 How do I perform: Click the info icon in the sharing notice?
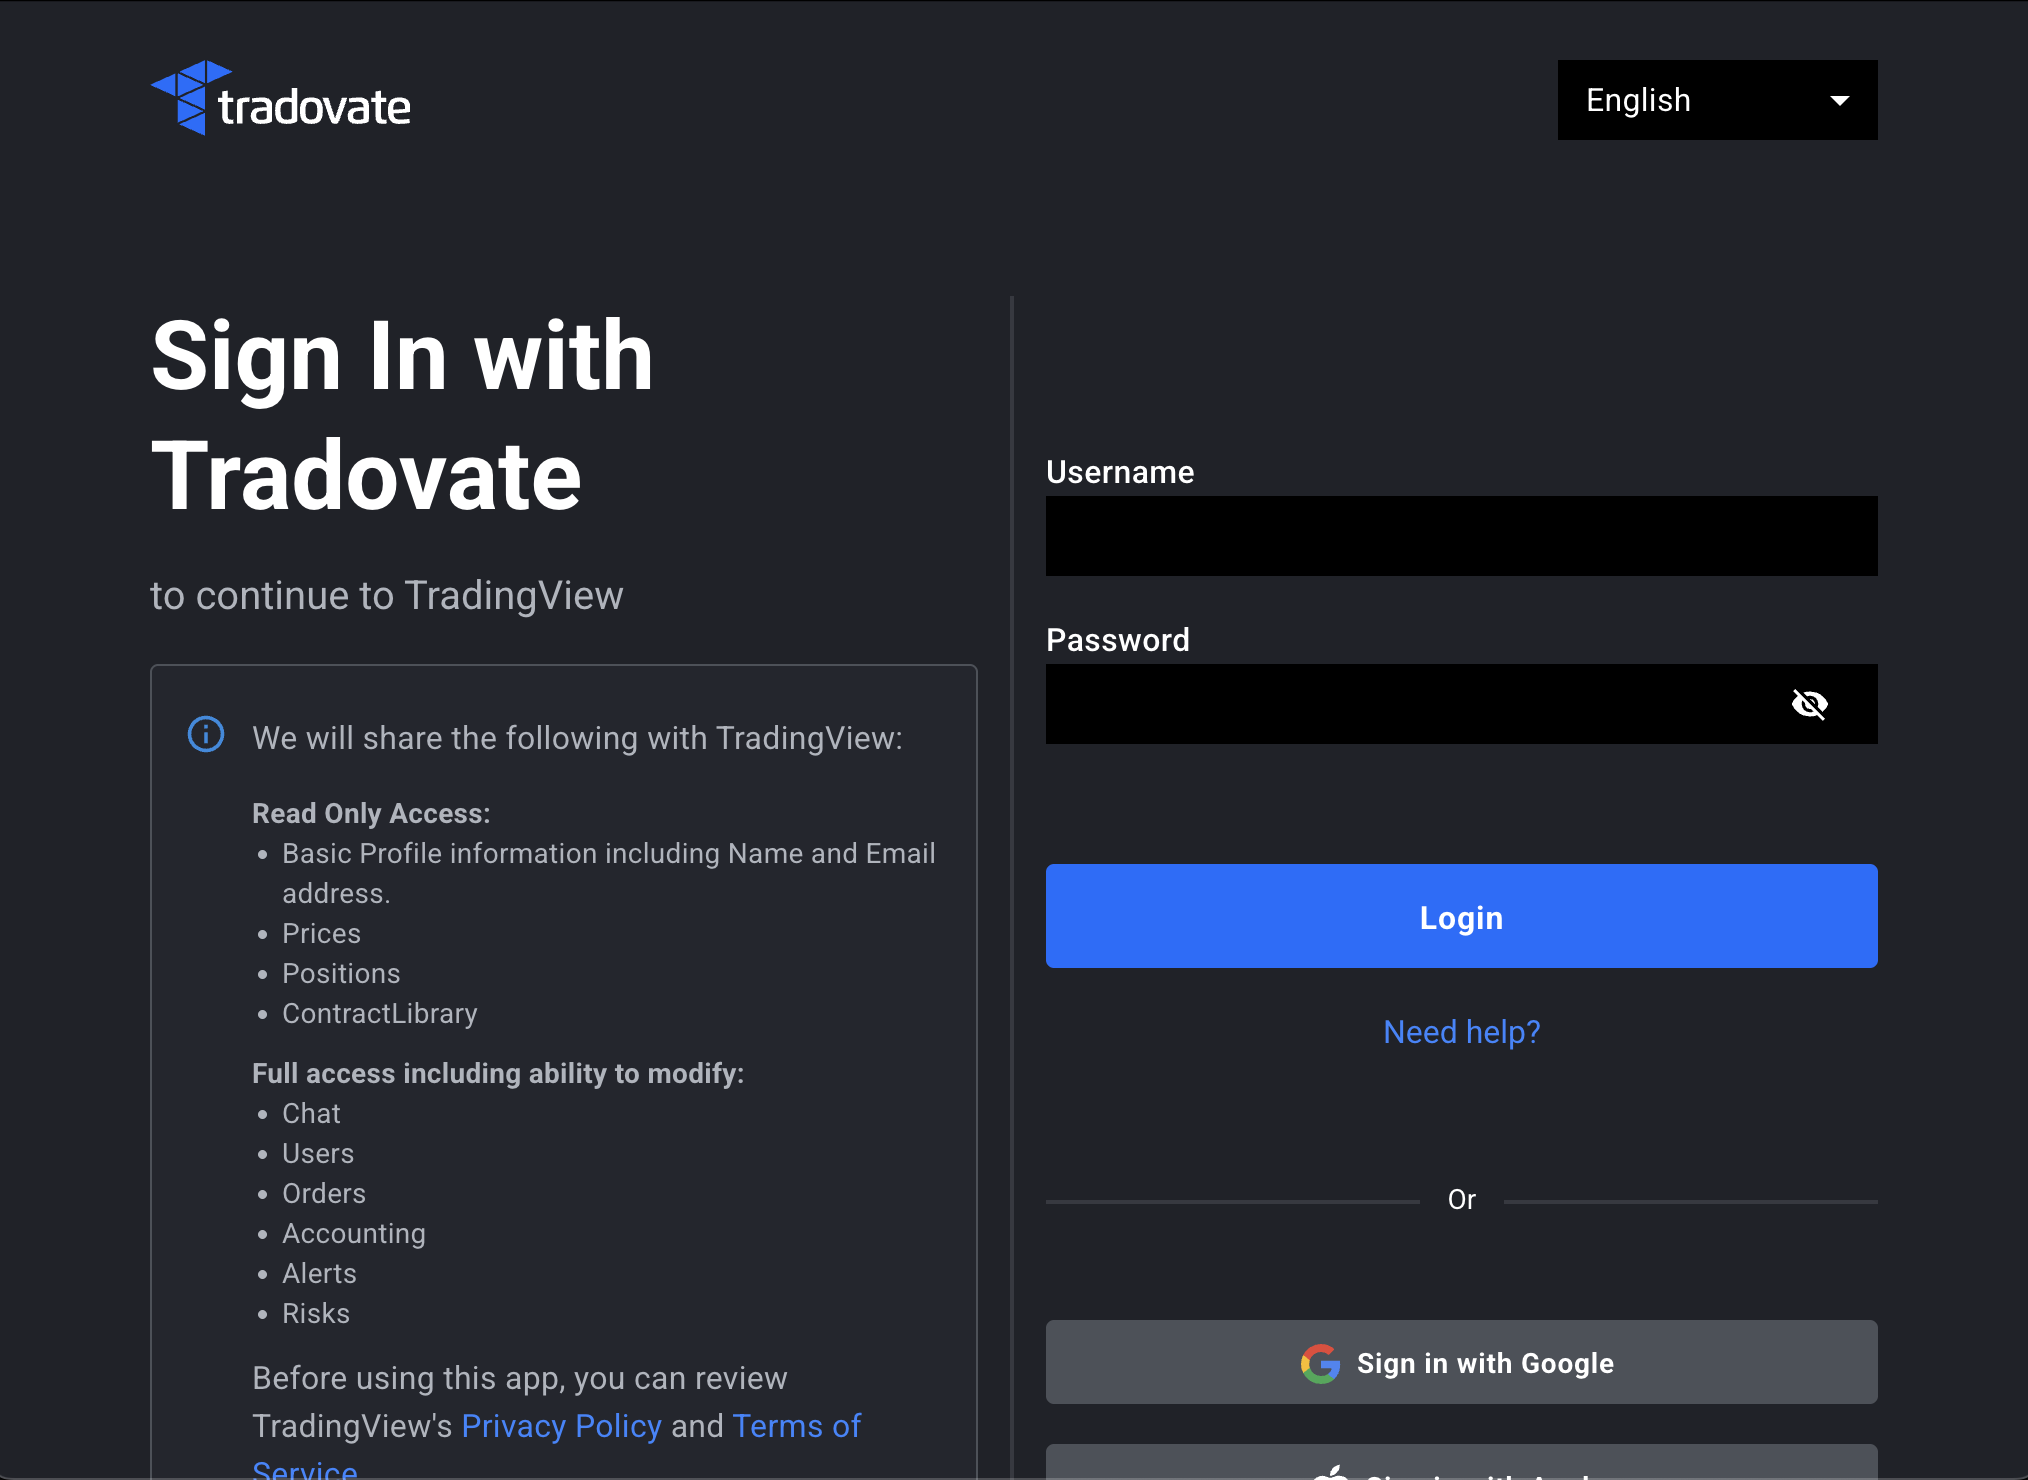point(206,734)
